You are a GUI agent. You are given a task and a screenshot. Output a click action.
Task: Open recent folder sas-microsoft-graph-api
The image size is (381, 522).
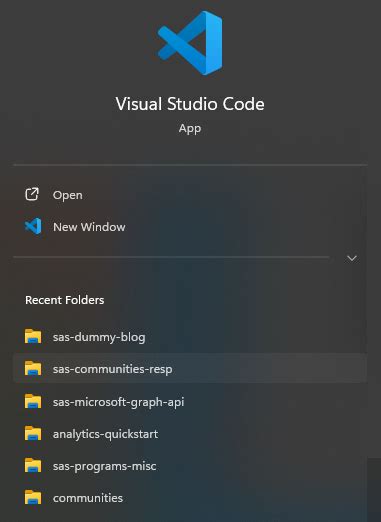click(190, 401)
